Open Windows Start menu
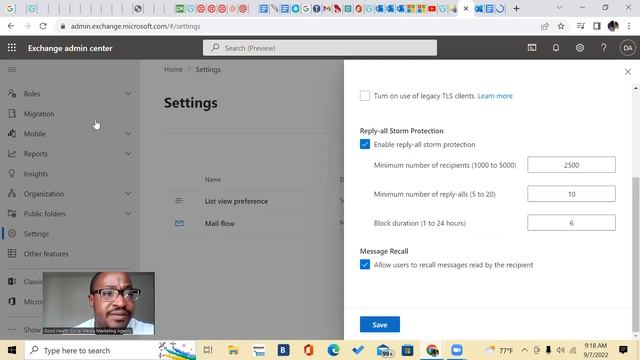Screen dimensions: 640x360 [12, 350]
